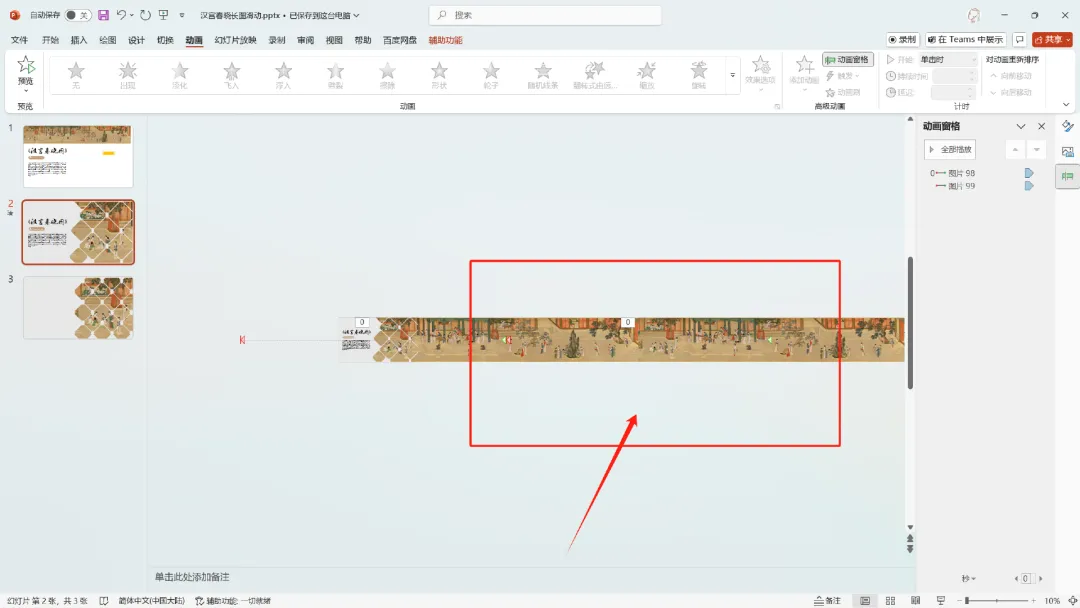Toggle the 自动保存 (AutoSave) switch
Screen dimensions: 1080x608
pyautogui.click(x=78, y=15)
